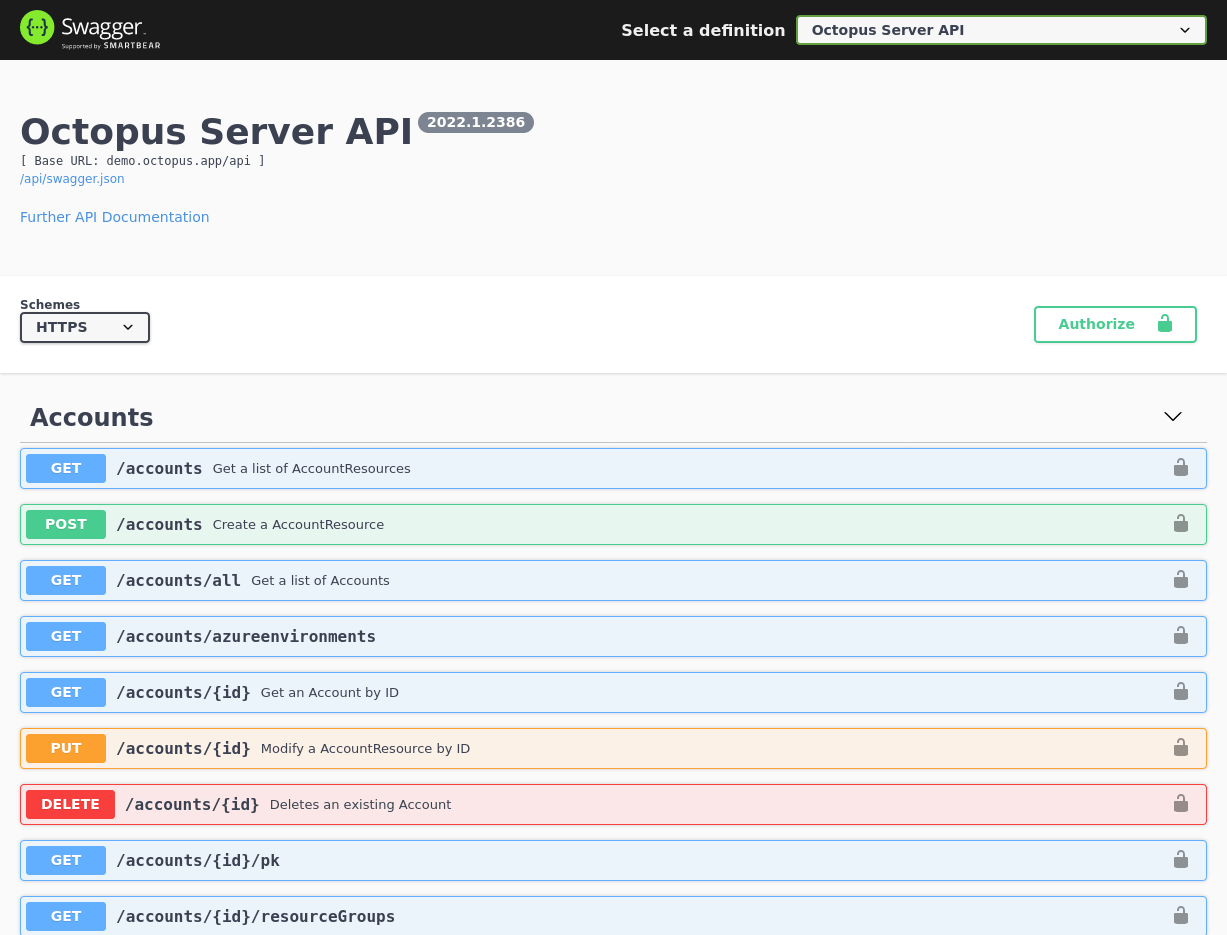
Task: Click the lock icon on GET /accounts
Action: pyautogui.click(x=1181, y=467)
